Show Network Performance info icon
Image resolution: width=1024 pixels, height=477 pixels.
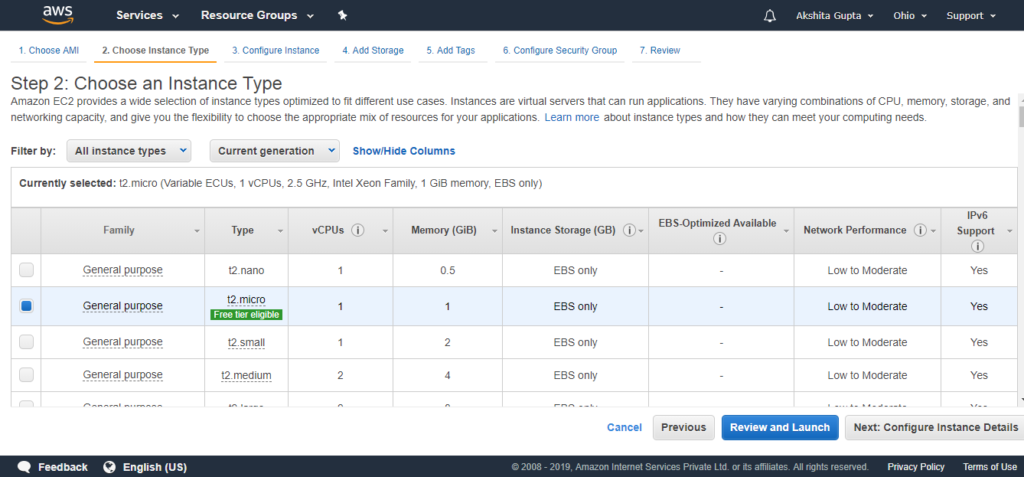point(920,230)
